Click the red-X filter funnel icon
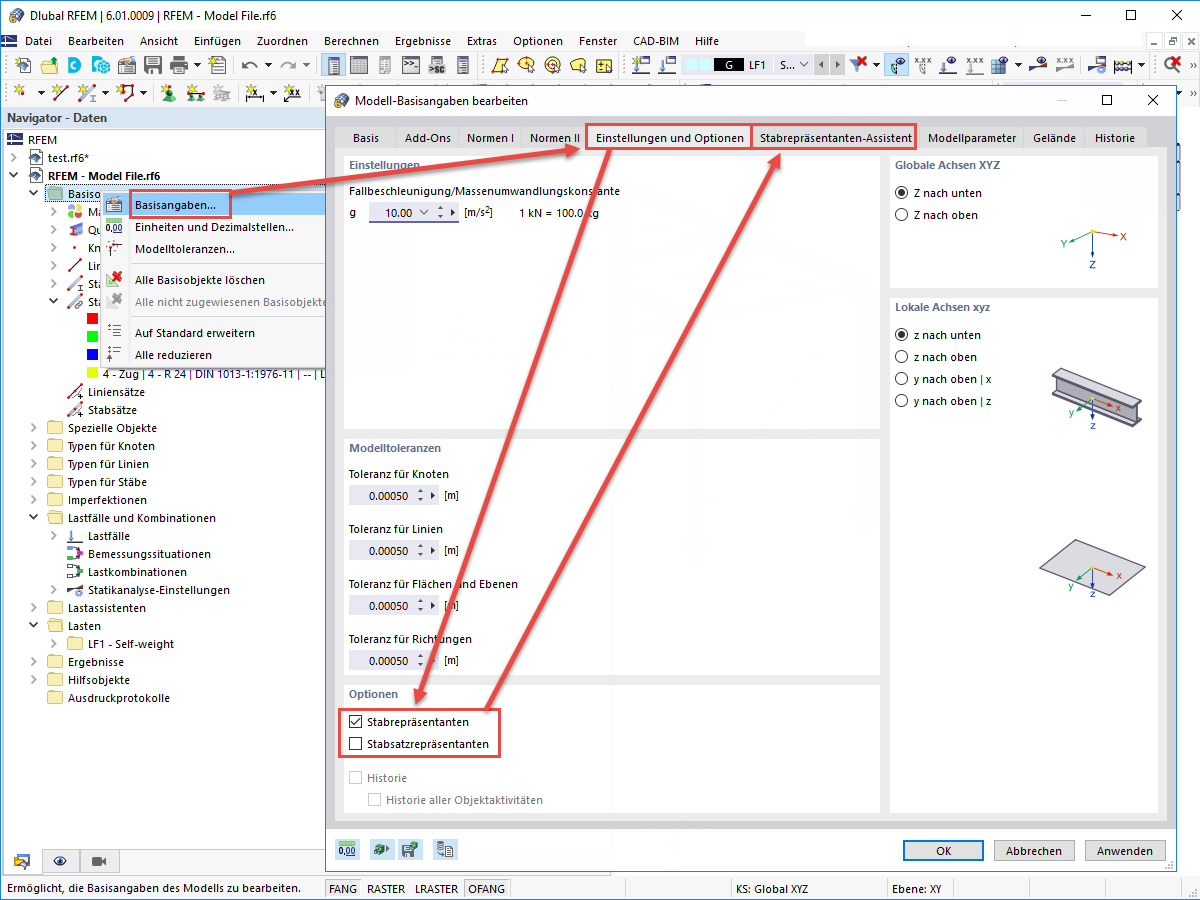 859,65
